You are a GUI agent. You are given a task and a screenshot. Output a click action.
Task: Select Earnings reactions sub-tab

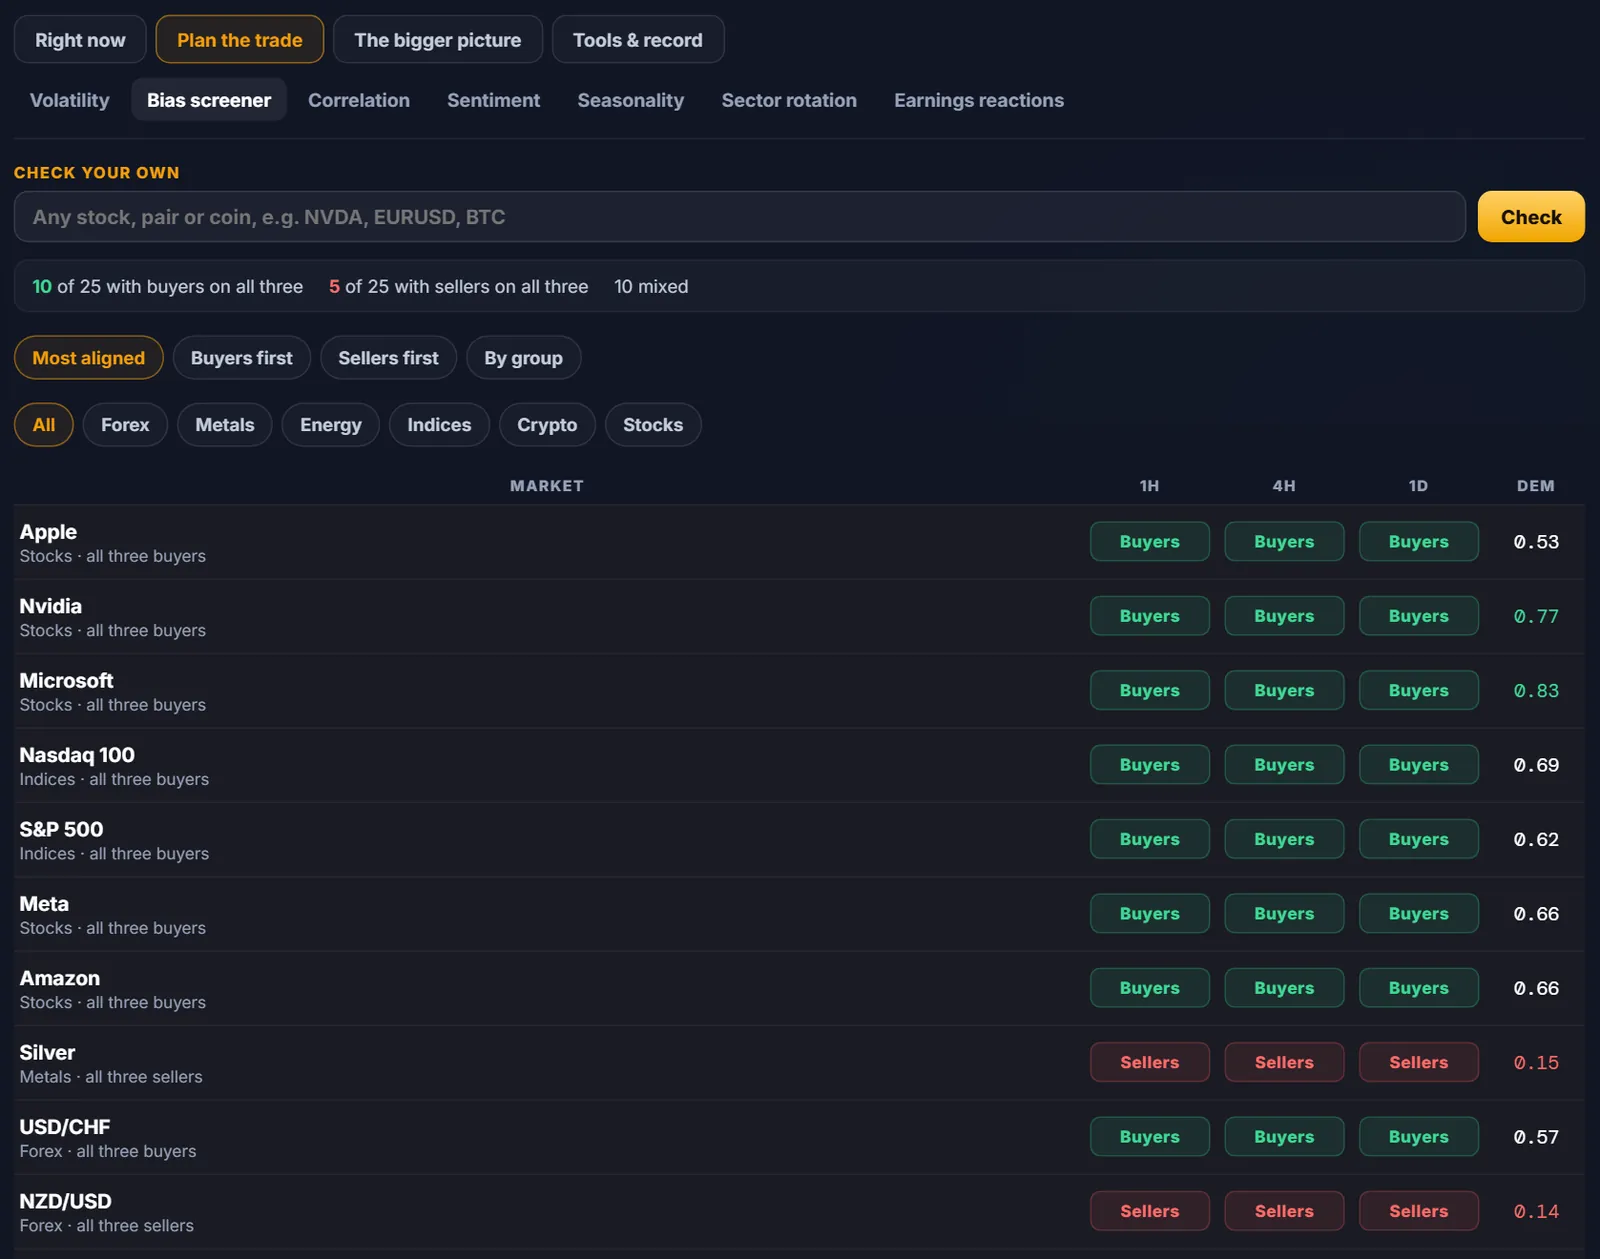click(x=978, y=100)
